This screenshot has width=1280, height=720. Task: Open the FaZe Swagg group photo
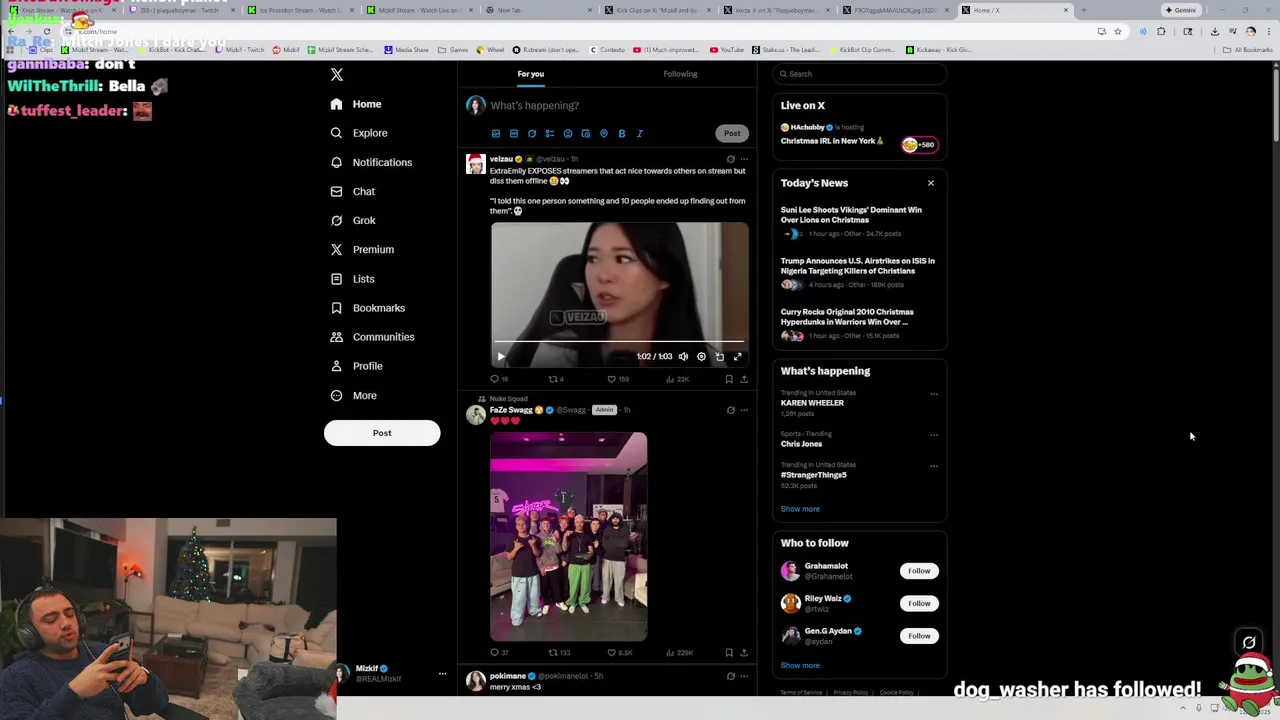(x=569, y=536)
